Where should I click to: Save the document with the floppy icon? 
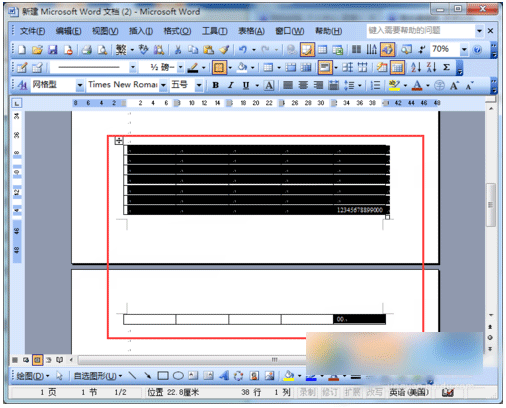click(53, 50)
